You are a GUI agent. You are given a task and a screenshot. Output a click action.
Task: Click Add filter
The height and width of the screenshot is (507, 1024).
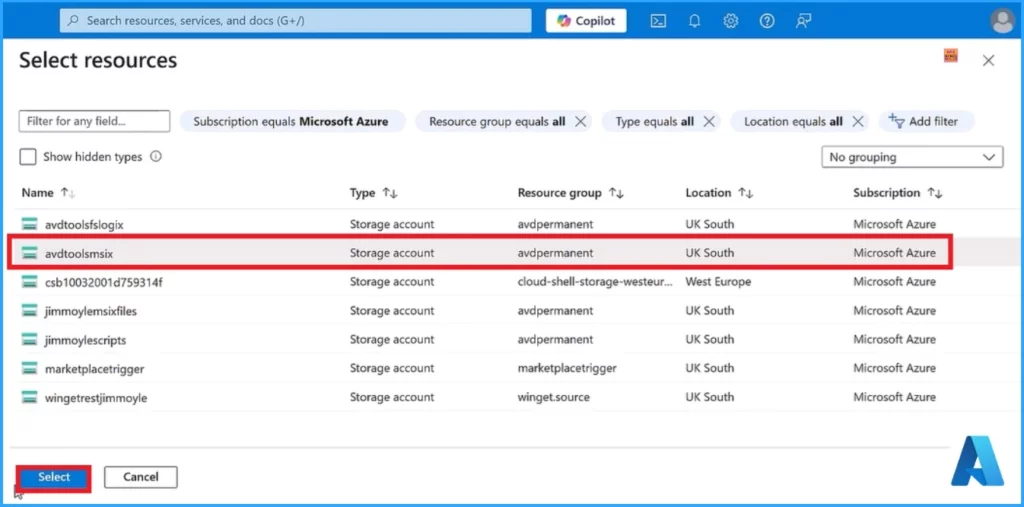pos(926,122)
